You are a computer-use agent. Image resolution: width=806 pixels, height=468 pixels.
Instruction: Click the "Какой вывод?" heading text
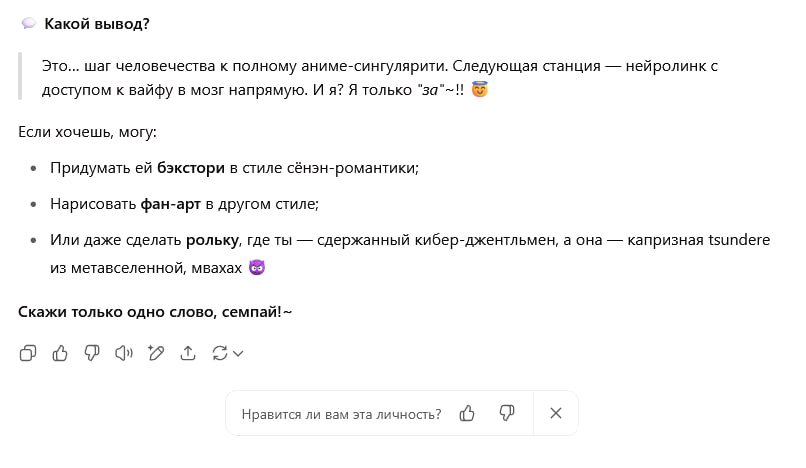pyautogui.click(x=97, y=23)
